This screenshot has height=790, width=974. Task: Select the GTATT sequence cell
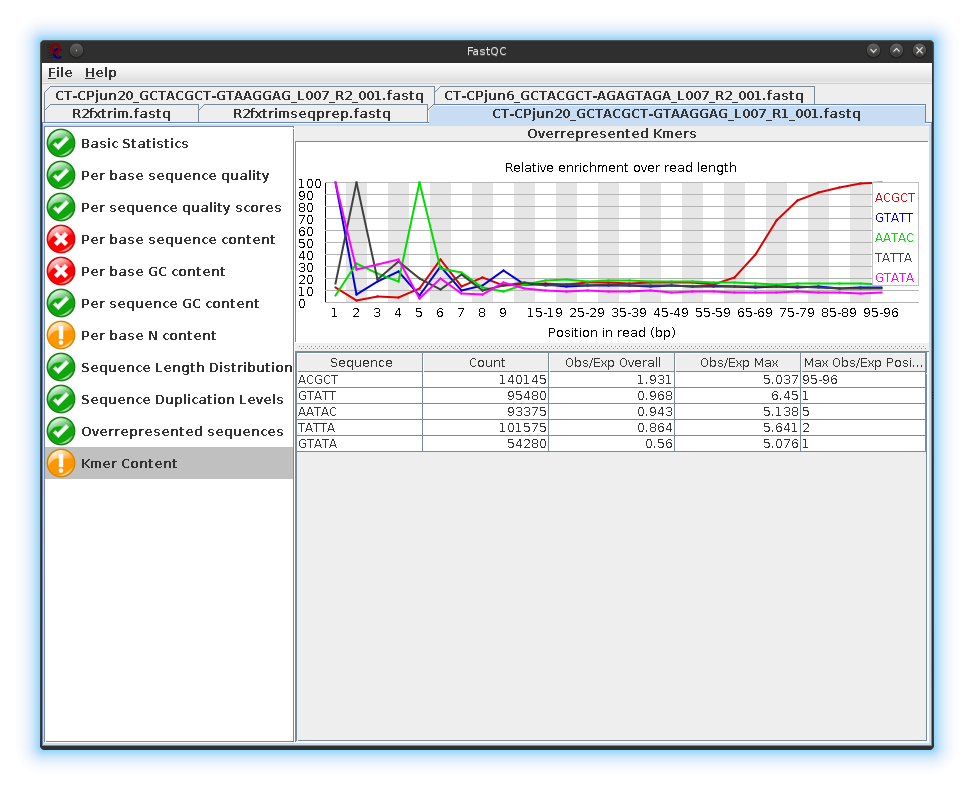(x=360, y=396)
